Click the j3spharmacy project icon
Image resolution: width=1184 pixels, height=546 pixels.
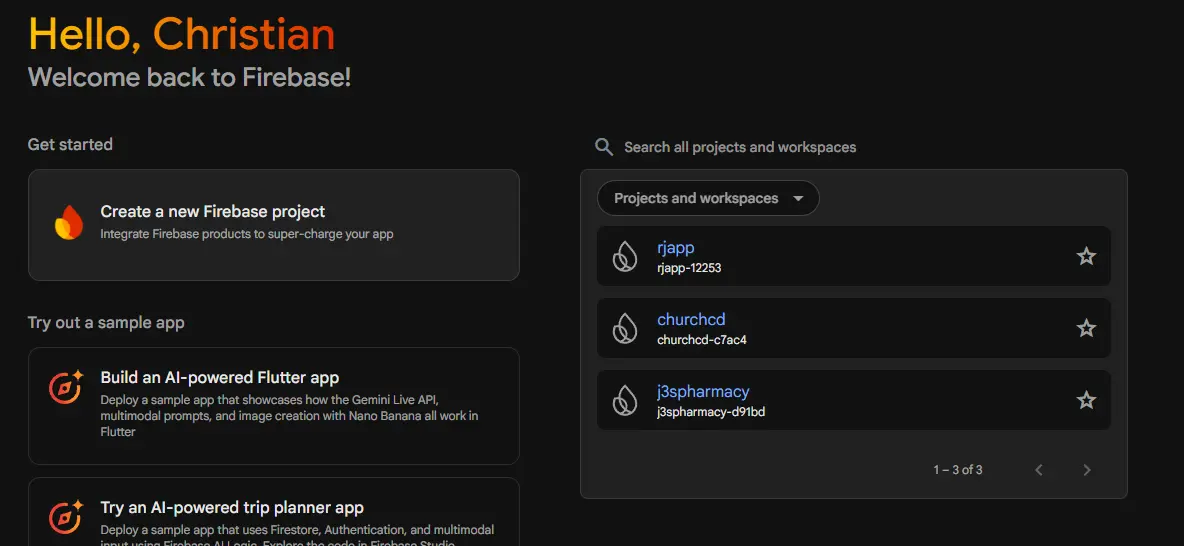click(x=624, y=400)
